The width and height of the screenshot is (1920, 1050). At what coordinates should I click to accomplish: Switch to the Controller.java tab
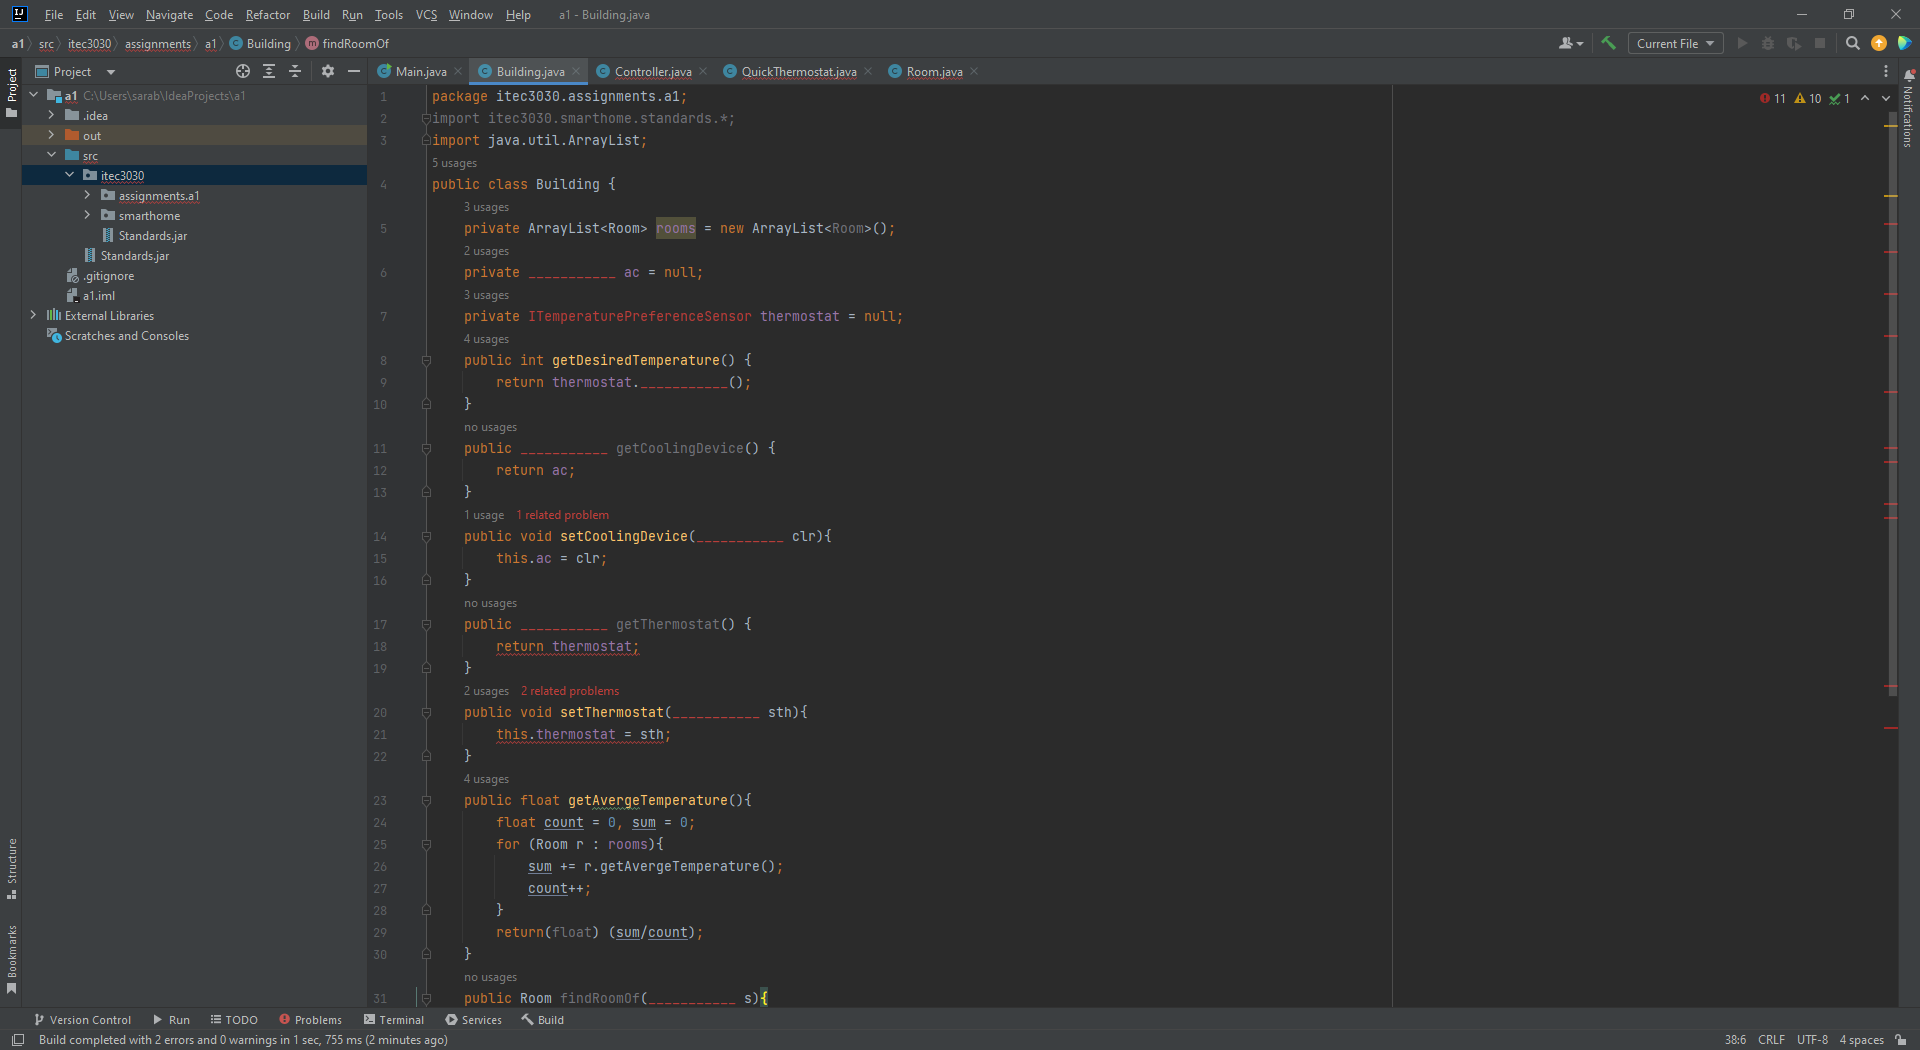click(x=652, y=71)
